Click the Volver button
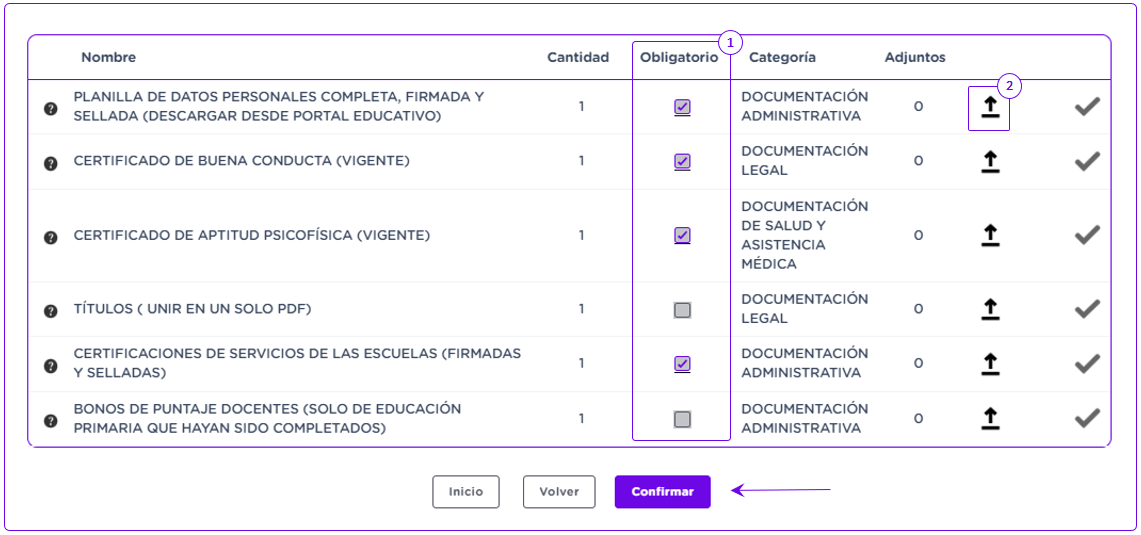1141x535 pixels. pyautogui.click(x=559, y=492)
